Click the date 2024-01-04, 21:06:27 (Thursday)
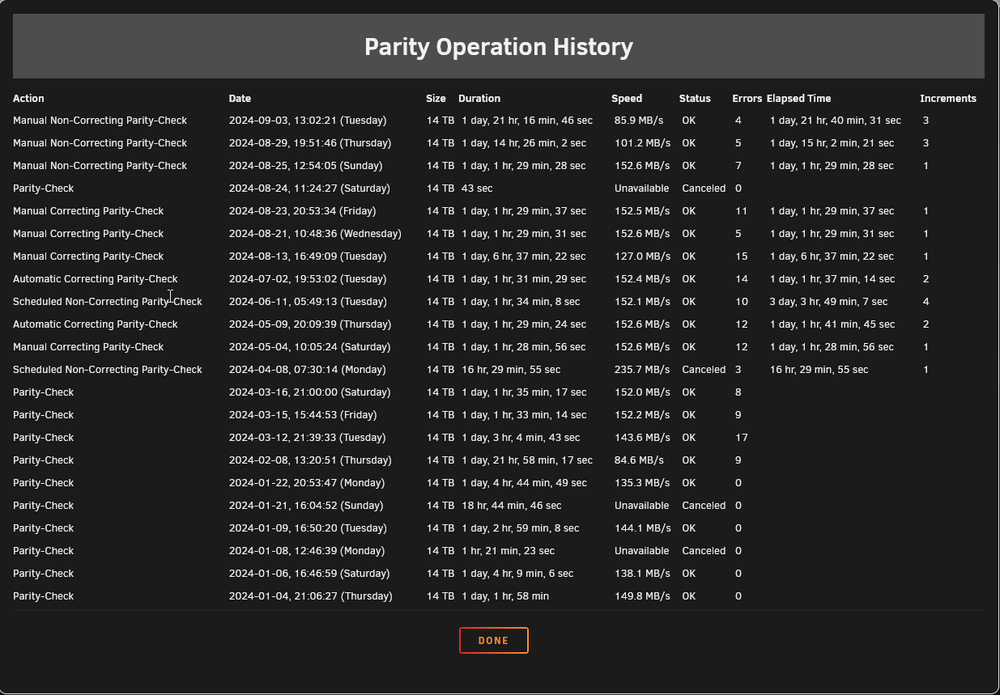This screenshot has height=695, width=1000. click(311, 596)
